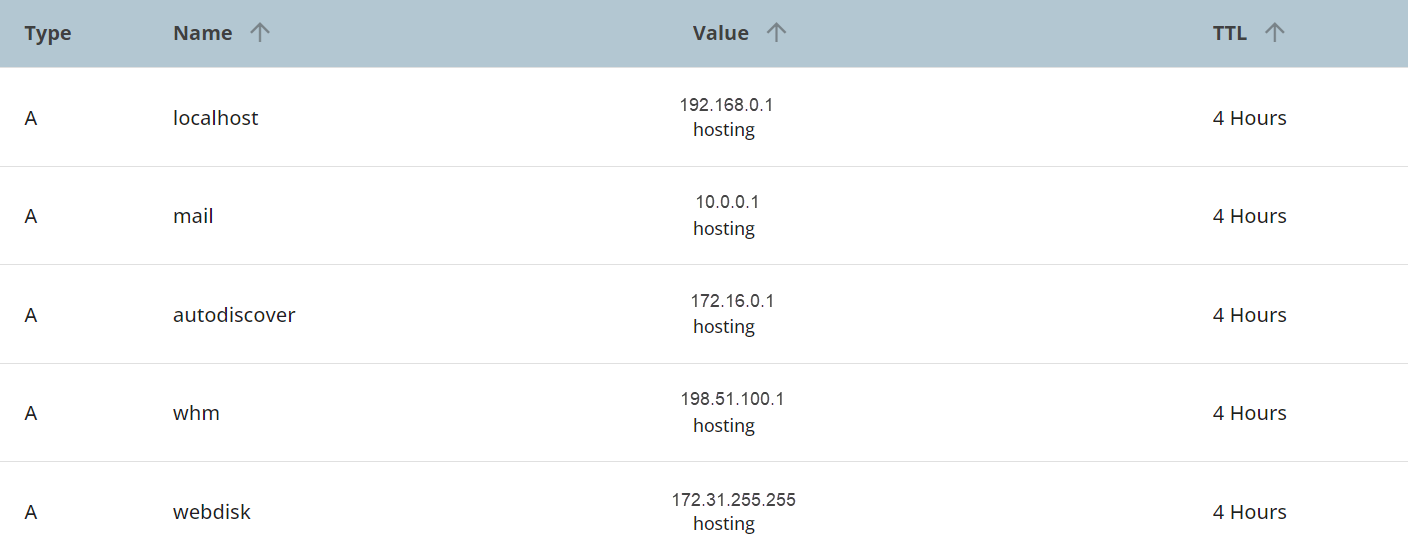Select the localhost record name

pyautogui.click(x=215, y=118)
